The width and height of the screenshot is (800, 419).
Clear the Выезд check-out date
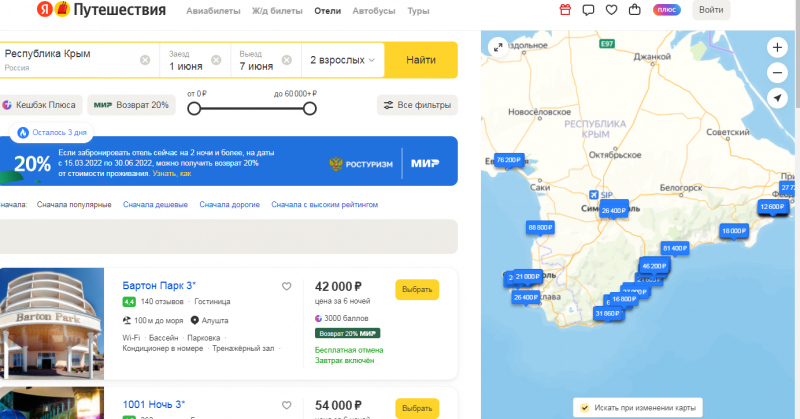(287, 60)
